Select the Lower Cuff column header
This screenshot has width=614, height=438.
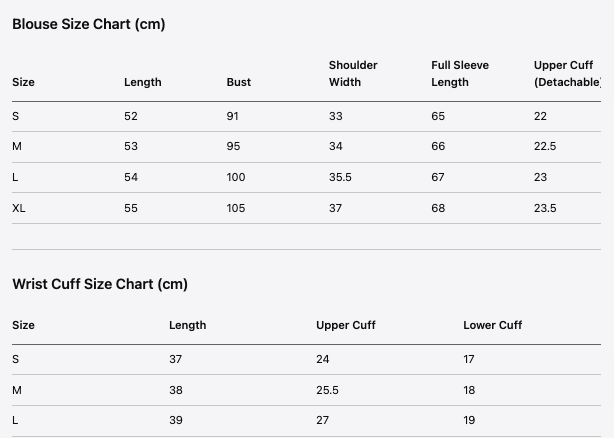(492, 325)
